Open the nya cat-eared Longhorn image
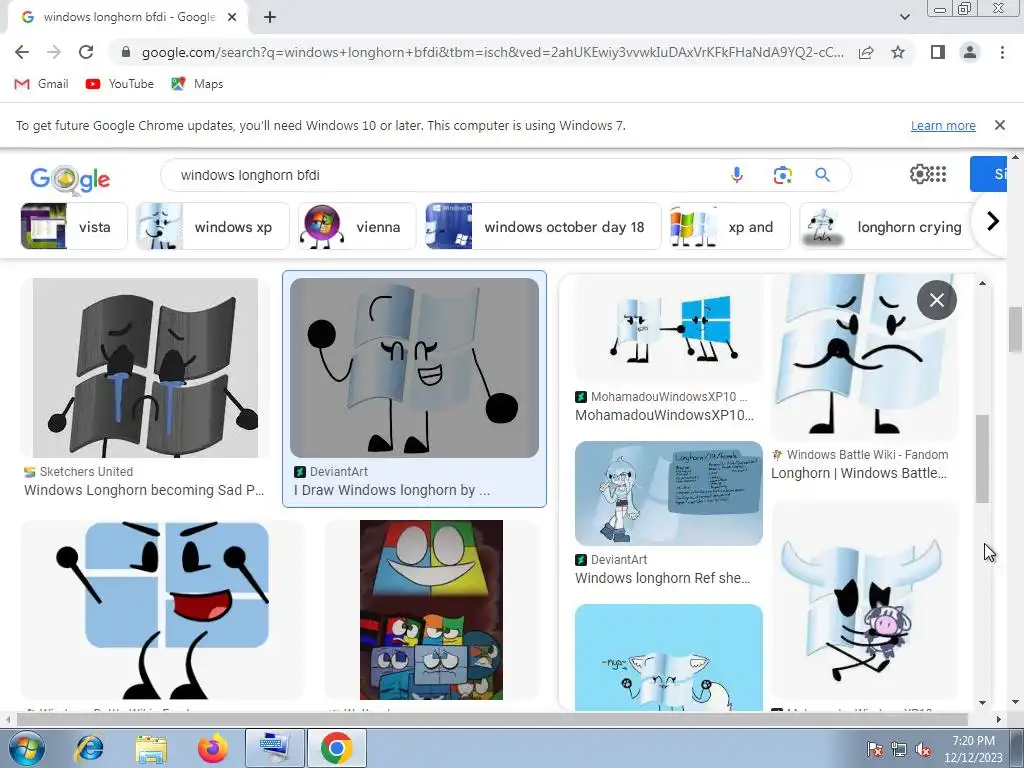1024x768 pixels. click(x=669, y=657)
